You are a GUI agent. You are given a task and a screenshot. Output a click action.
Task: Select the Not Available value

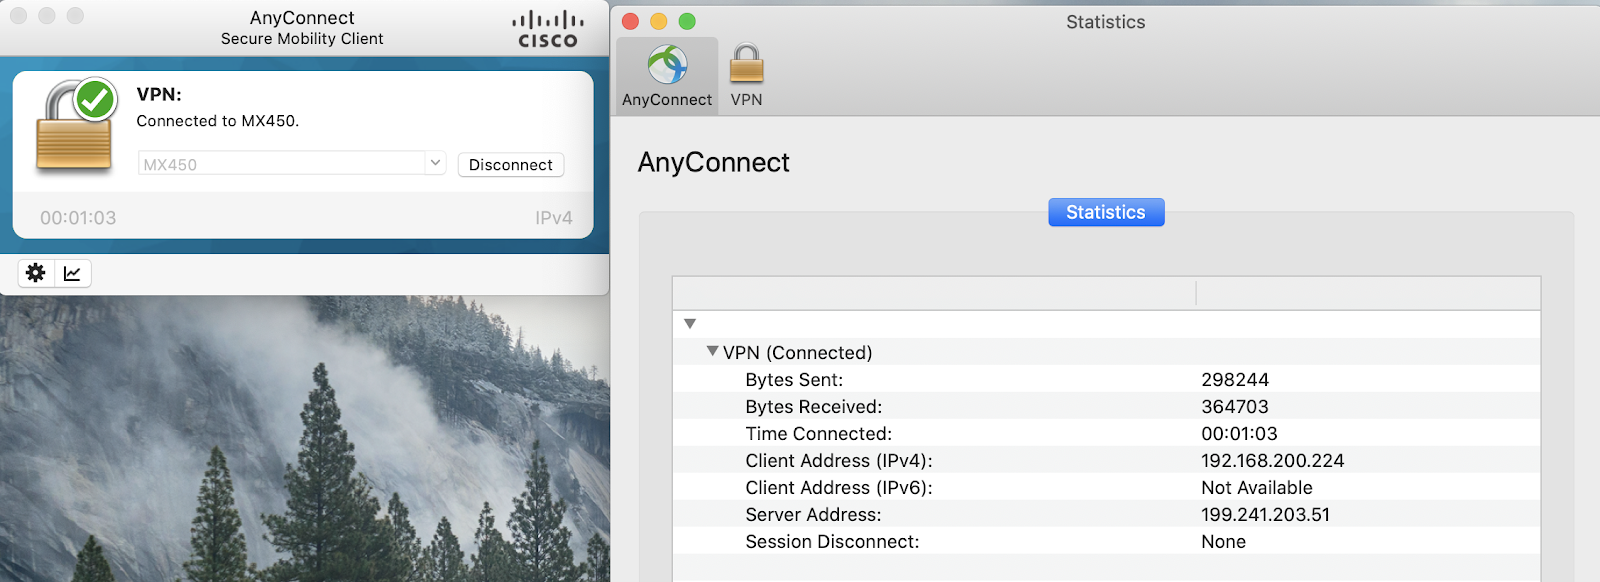pos(1257,488)
